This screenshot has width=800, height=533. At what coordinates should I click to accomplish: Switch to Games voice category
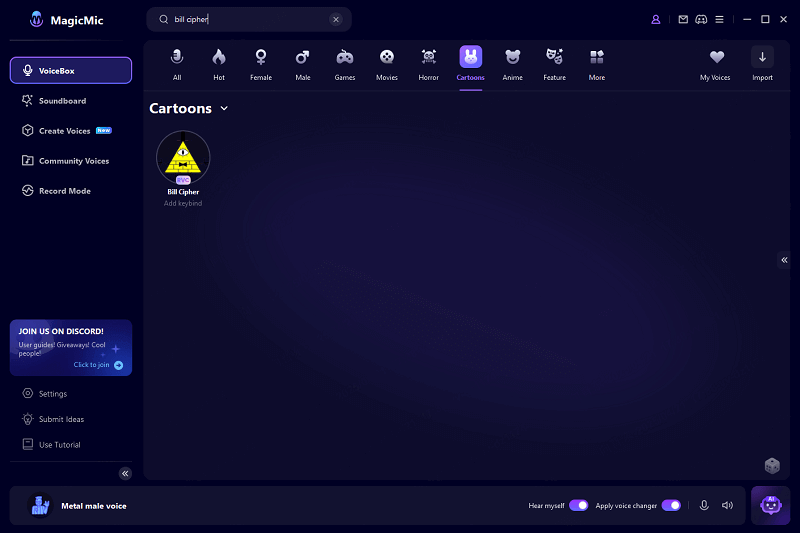pyautogui.click(x=345, y=65)
